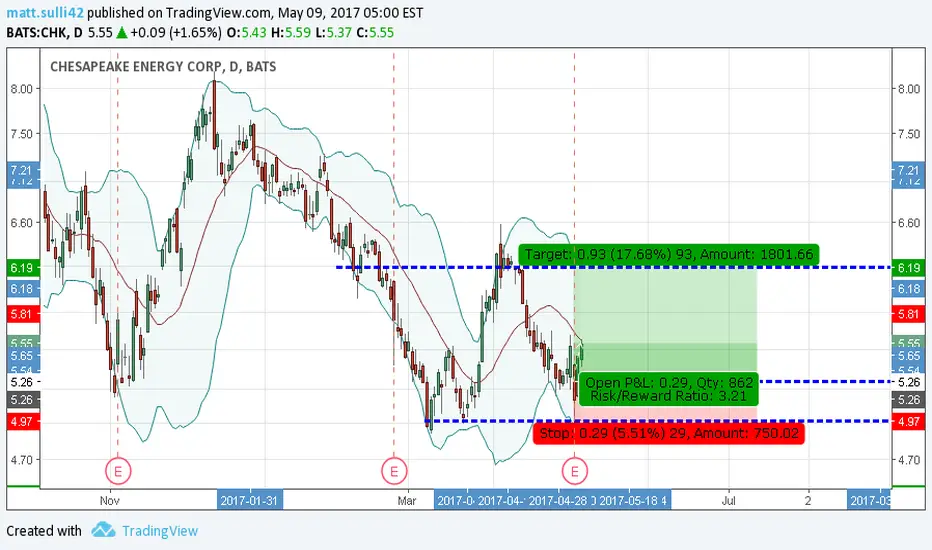Click the C:5.55 close value
Viewport: 932px width, 550px height.
coord(374,32)
